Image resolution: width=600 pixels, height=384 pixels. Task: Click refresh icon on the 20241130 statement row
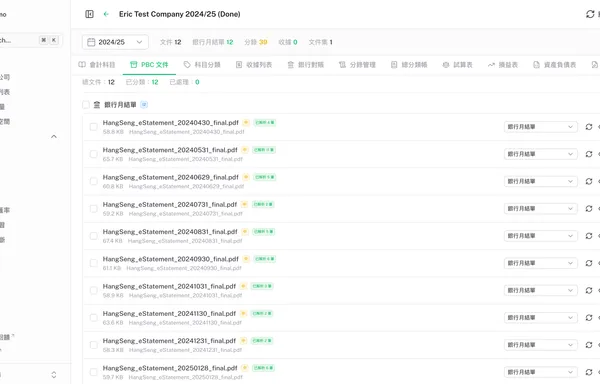(589, 318)
